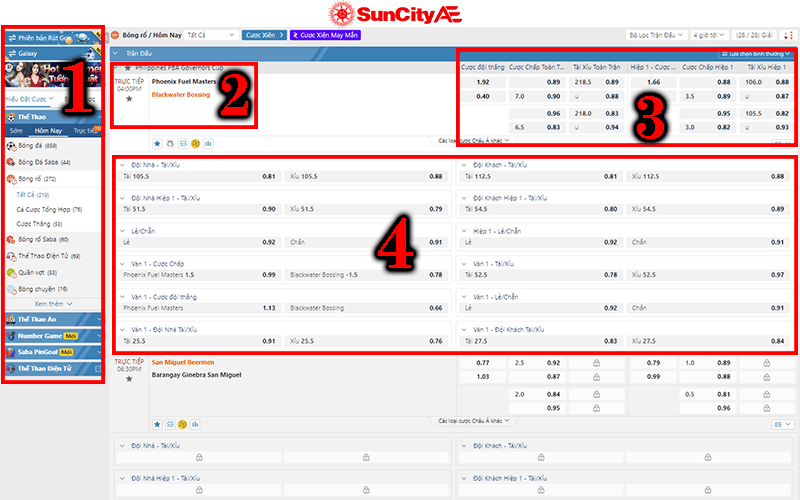Open scoreboard icon under San Miguel Beermen match
The width and height of the screenshot is (800, 500).
(x=170, y=424)
